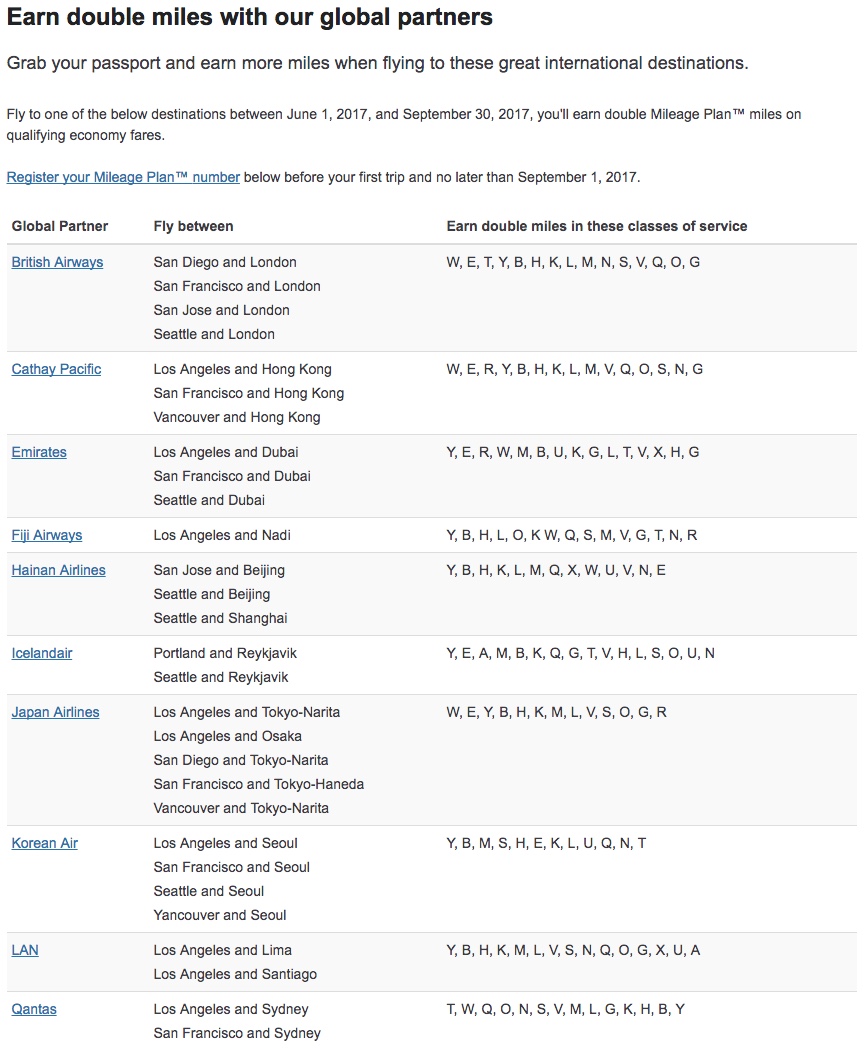Click the Seattle and Shanghai route text
865x1048 pixels.
(220, 618)
